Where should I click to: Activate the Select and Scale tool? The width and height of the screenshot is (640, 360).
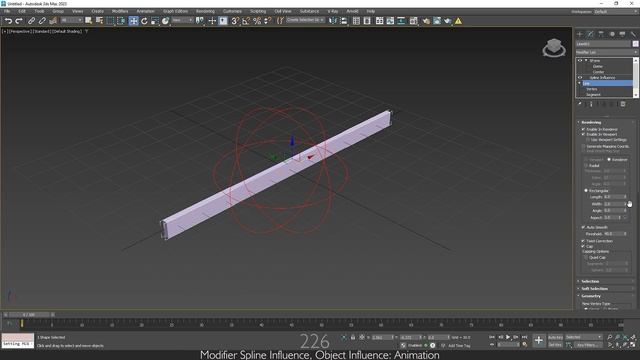point(155,21)
